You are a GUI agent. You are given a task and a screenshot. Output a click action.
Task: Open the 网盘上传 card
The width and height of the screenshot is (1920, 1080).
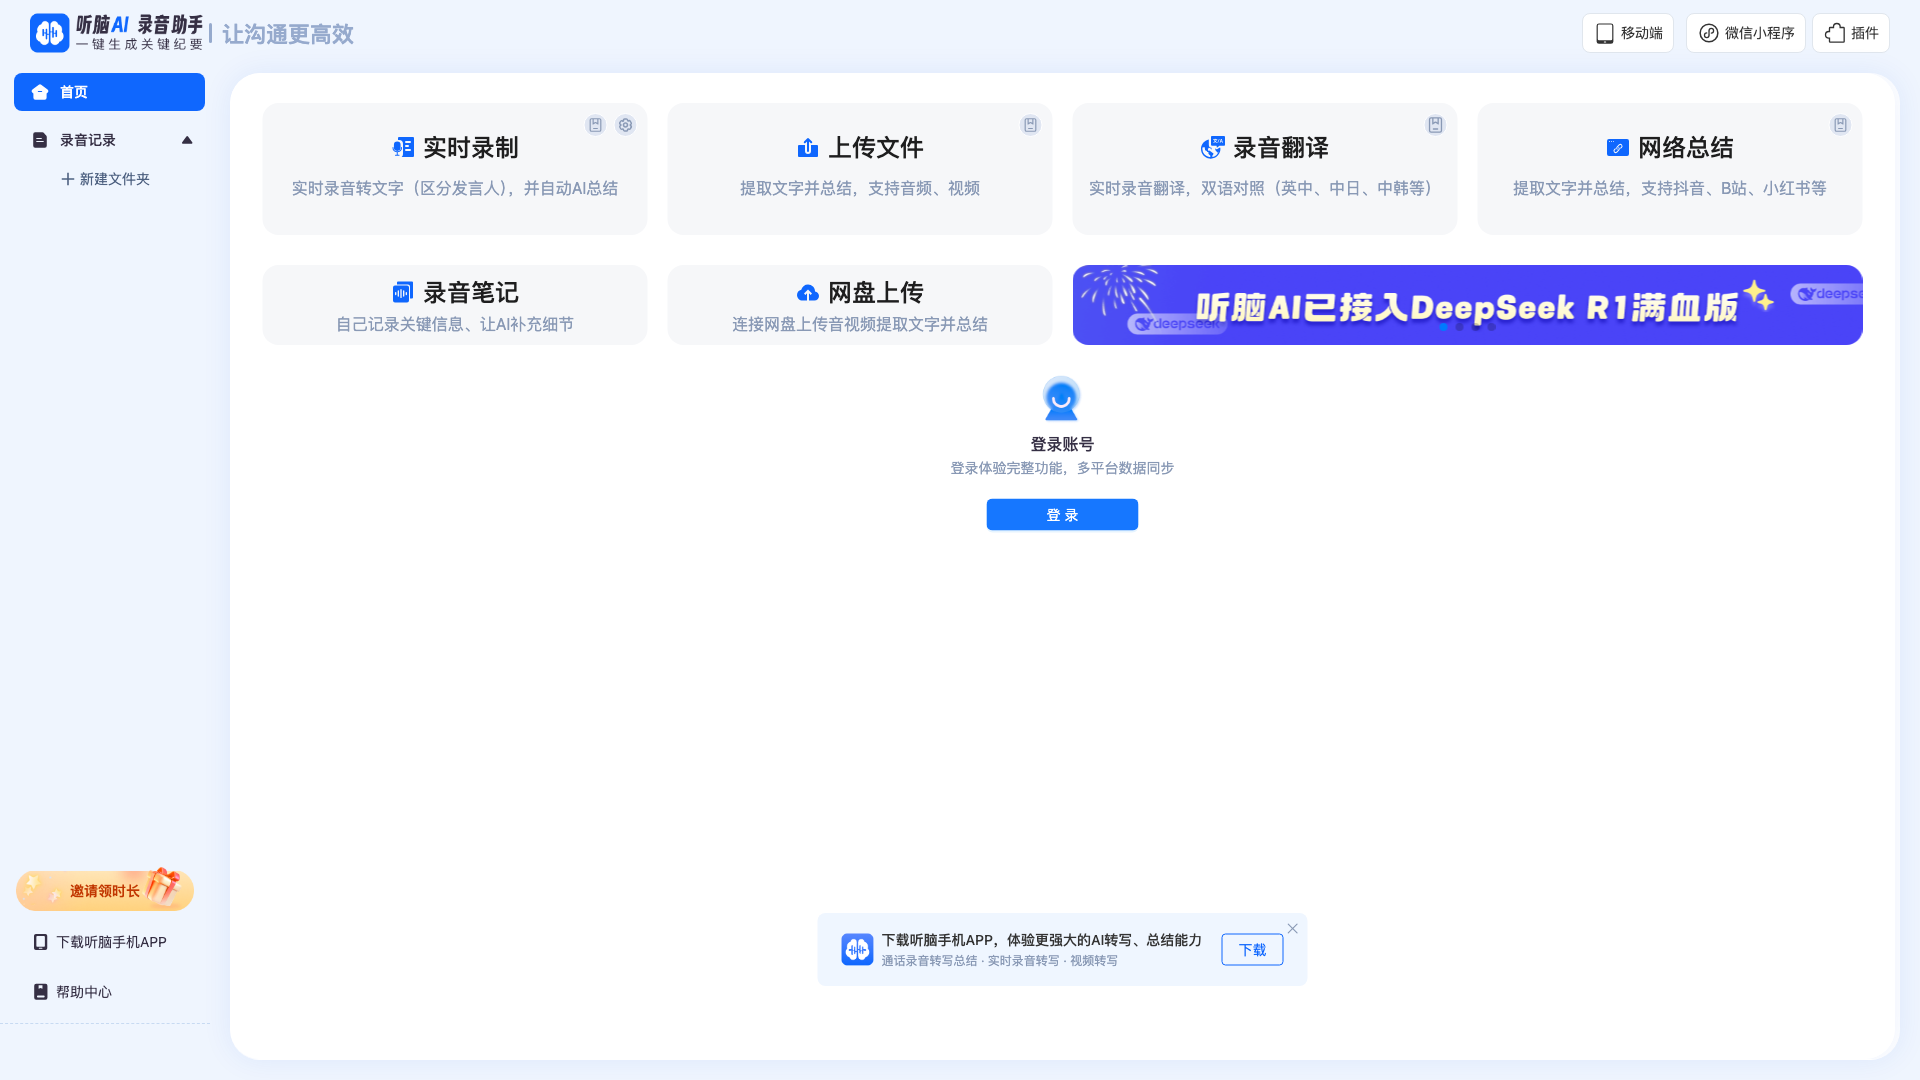tap(860, 305)
